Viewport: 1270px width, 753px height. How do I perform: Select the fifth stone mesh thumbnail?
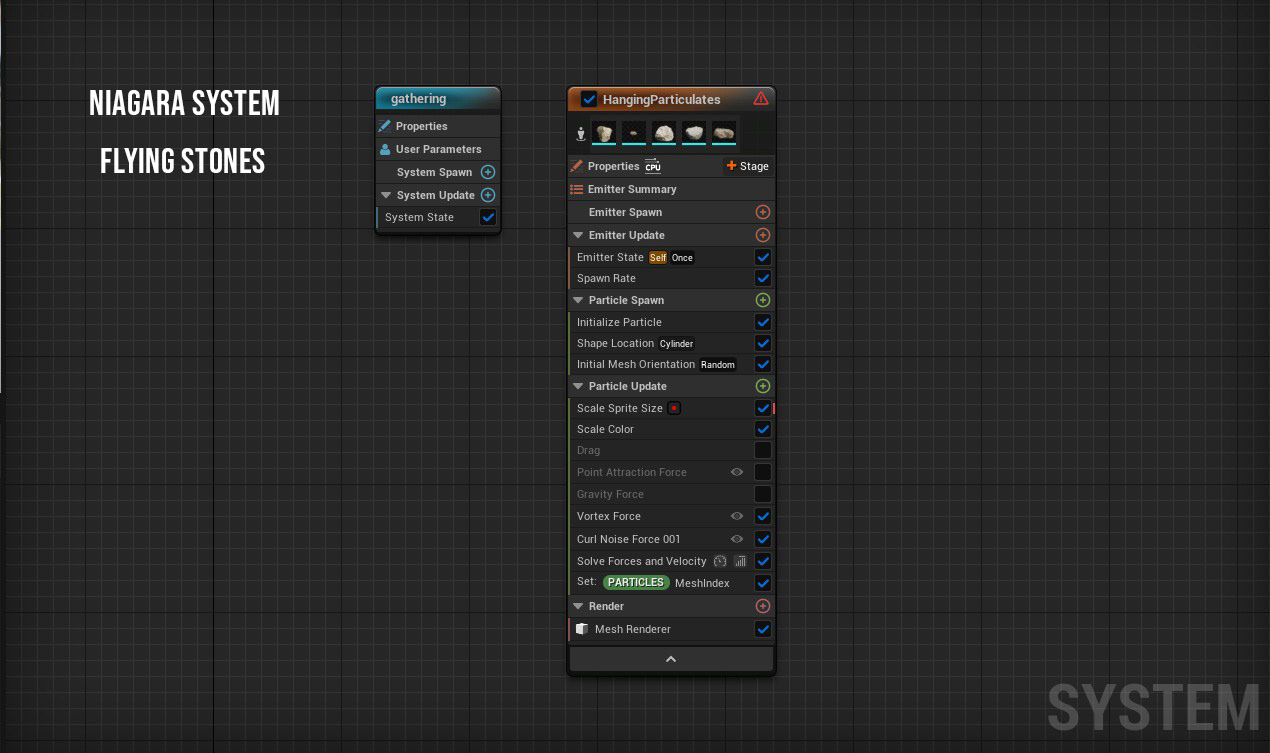tap(724, 133)
